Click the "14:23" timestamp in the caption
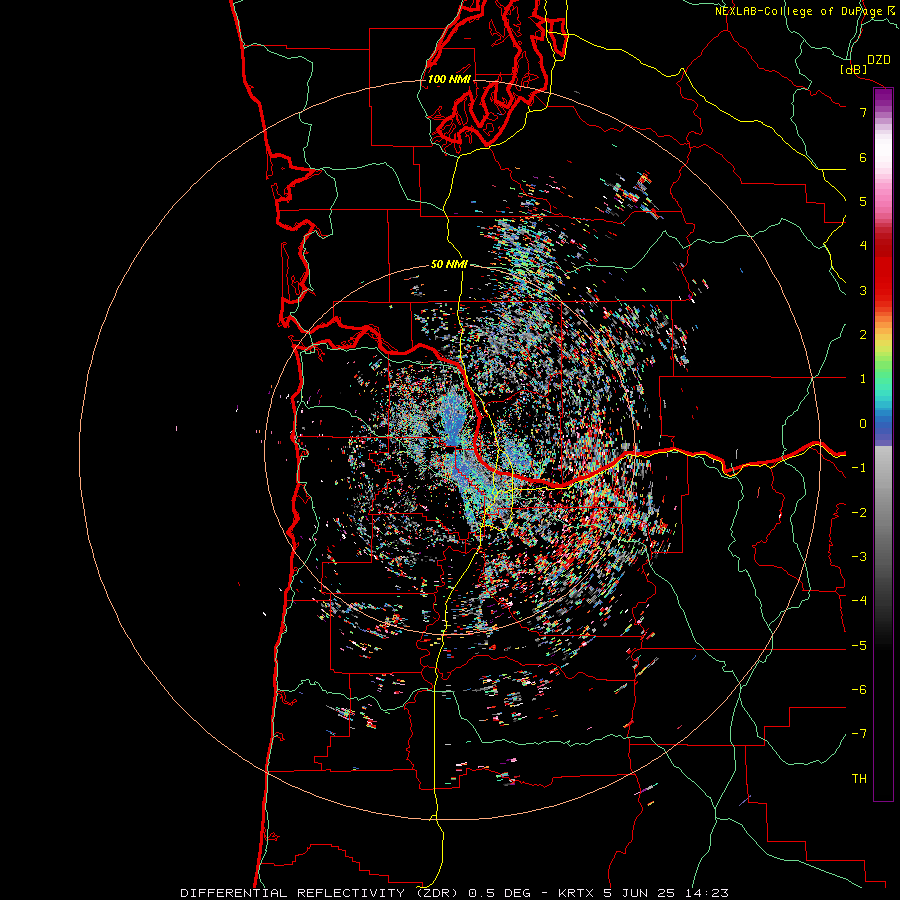This screenshot has height=900, width=900. (706, 893)
